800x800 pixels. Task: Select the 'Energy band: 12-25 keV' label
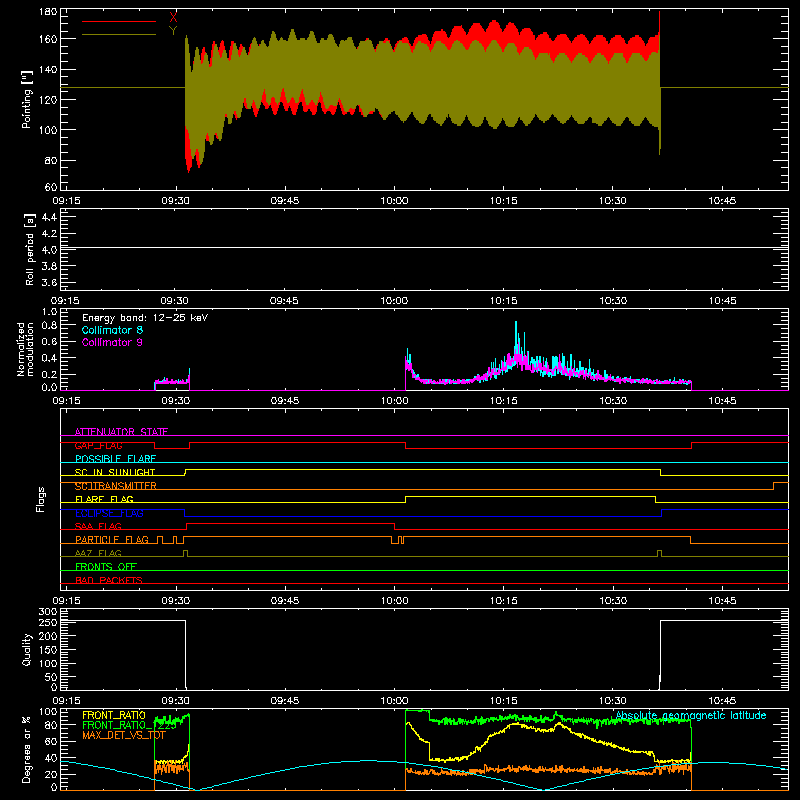click(x=145, y=318)
